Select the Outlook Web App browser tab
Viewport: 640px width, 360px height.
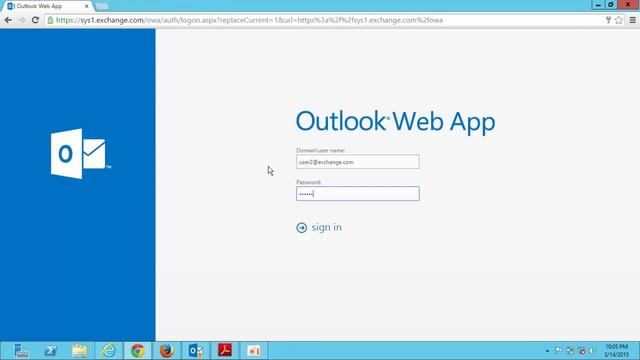tap(47, 6)
